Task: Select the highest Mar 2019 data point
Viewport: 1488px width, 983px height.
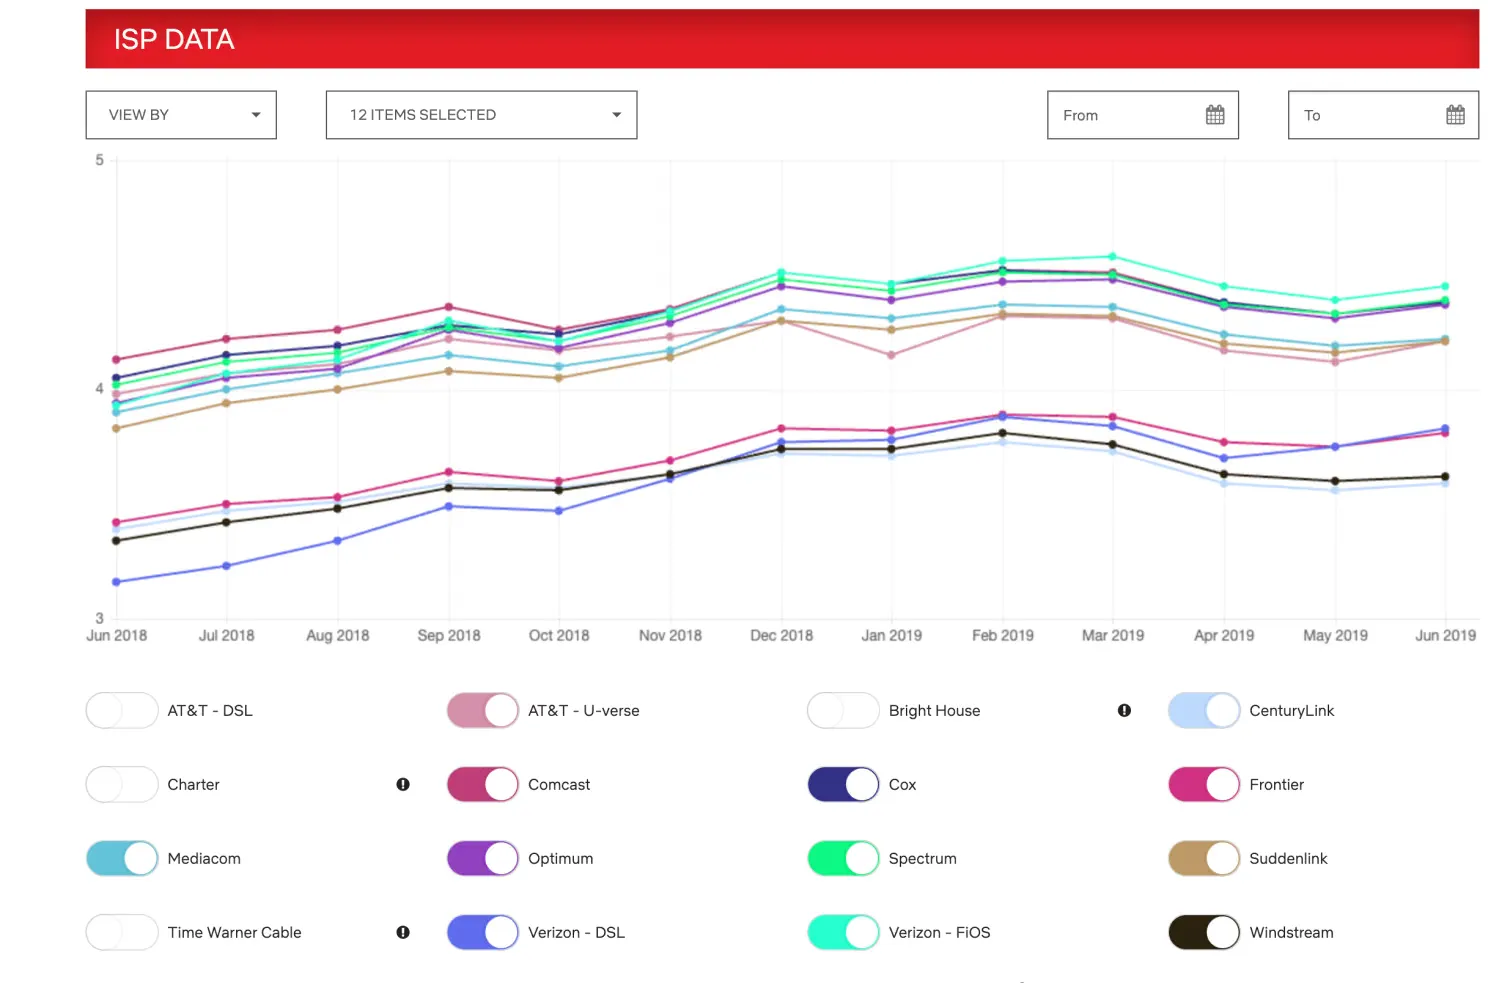Action: tap(1113, 257)
